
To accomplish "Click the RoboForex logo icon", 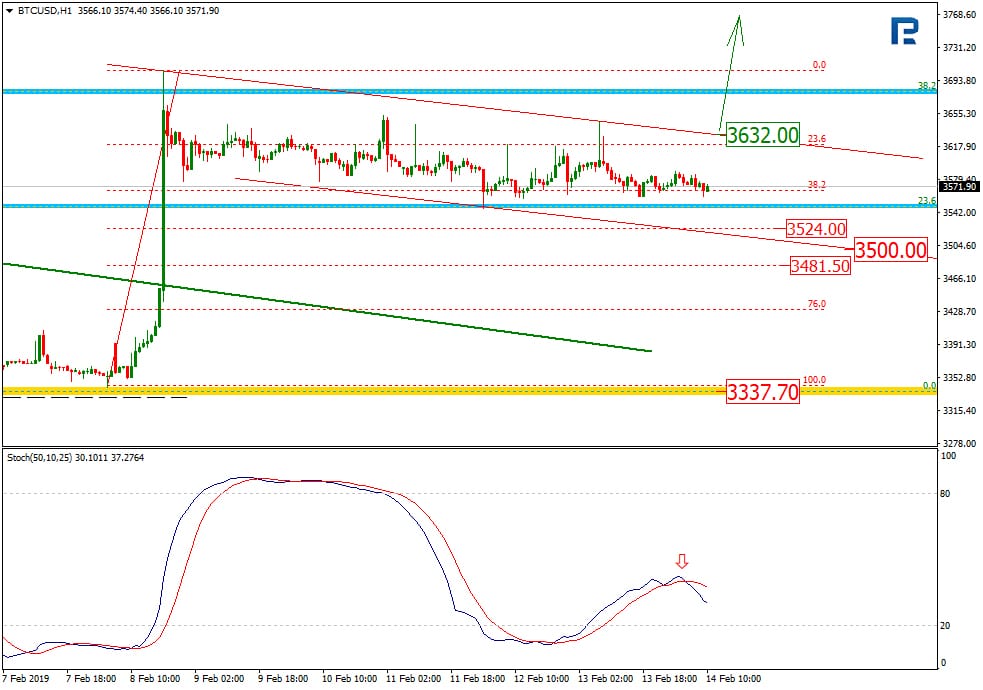I will [905, 32].
